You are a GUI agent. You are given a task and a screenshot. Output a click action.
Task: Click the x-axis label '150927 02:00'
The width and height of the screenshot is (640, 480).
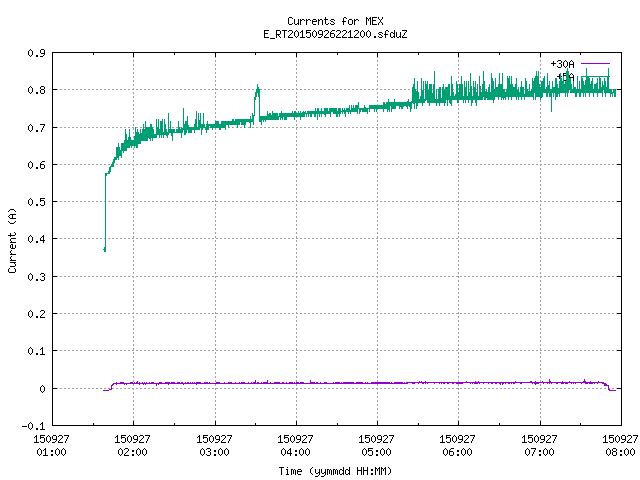[x=132, y=446]
